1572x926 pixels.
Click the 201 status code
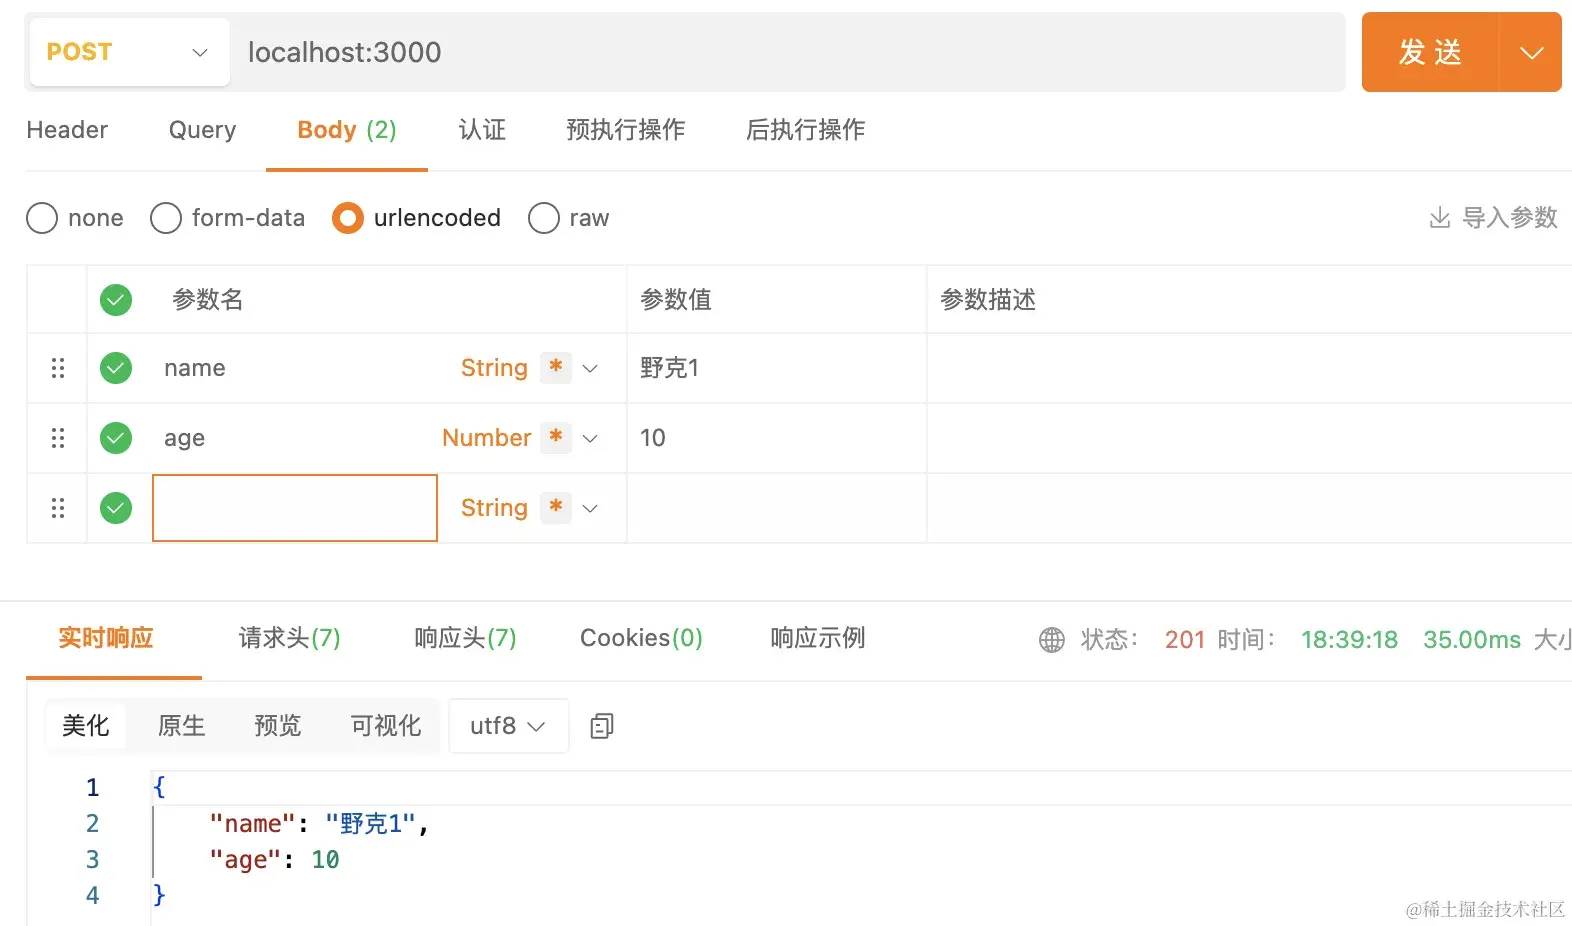1185,640
